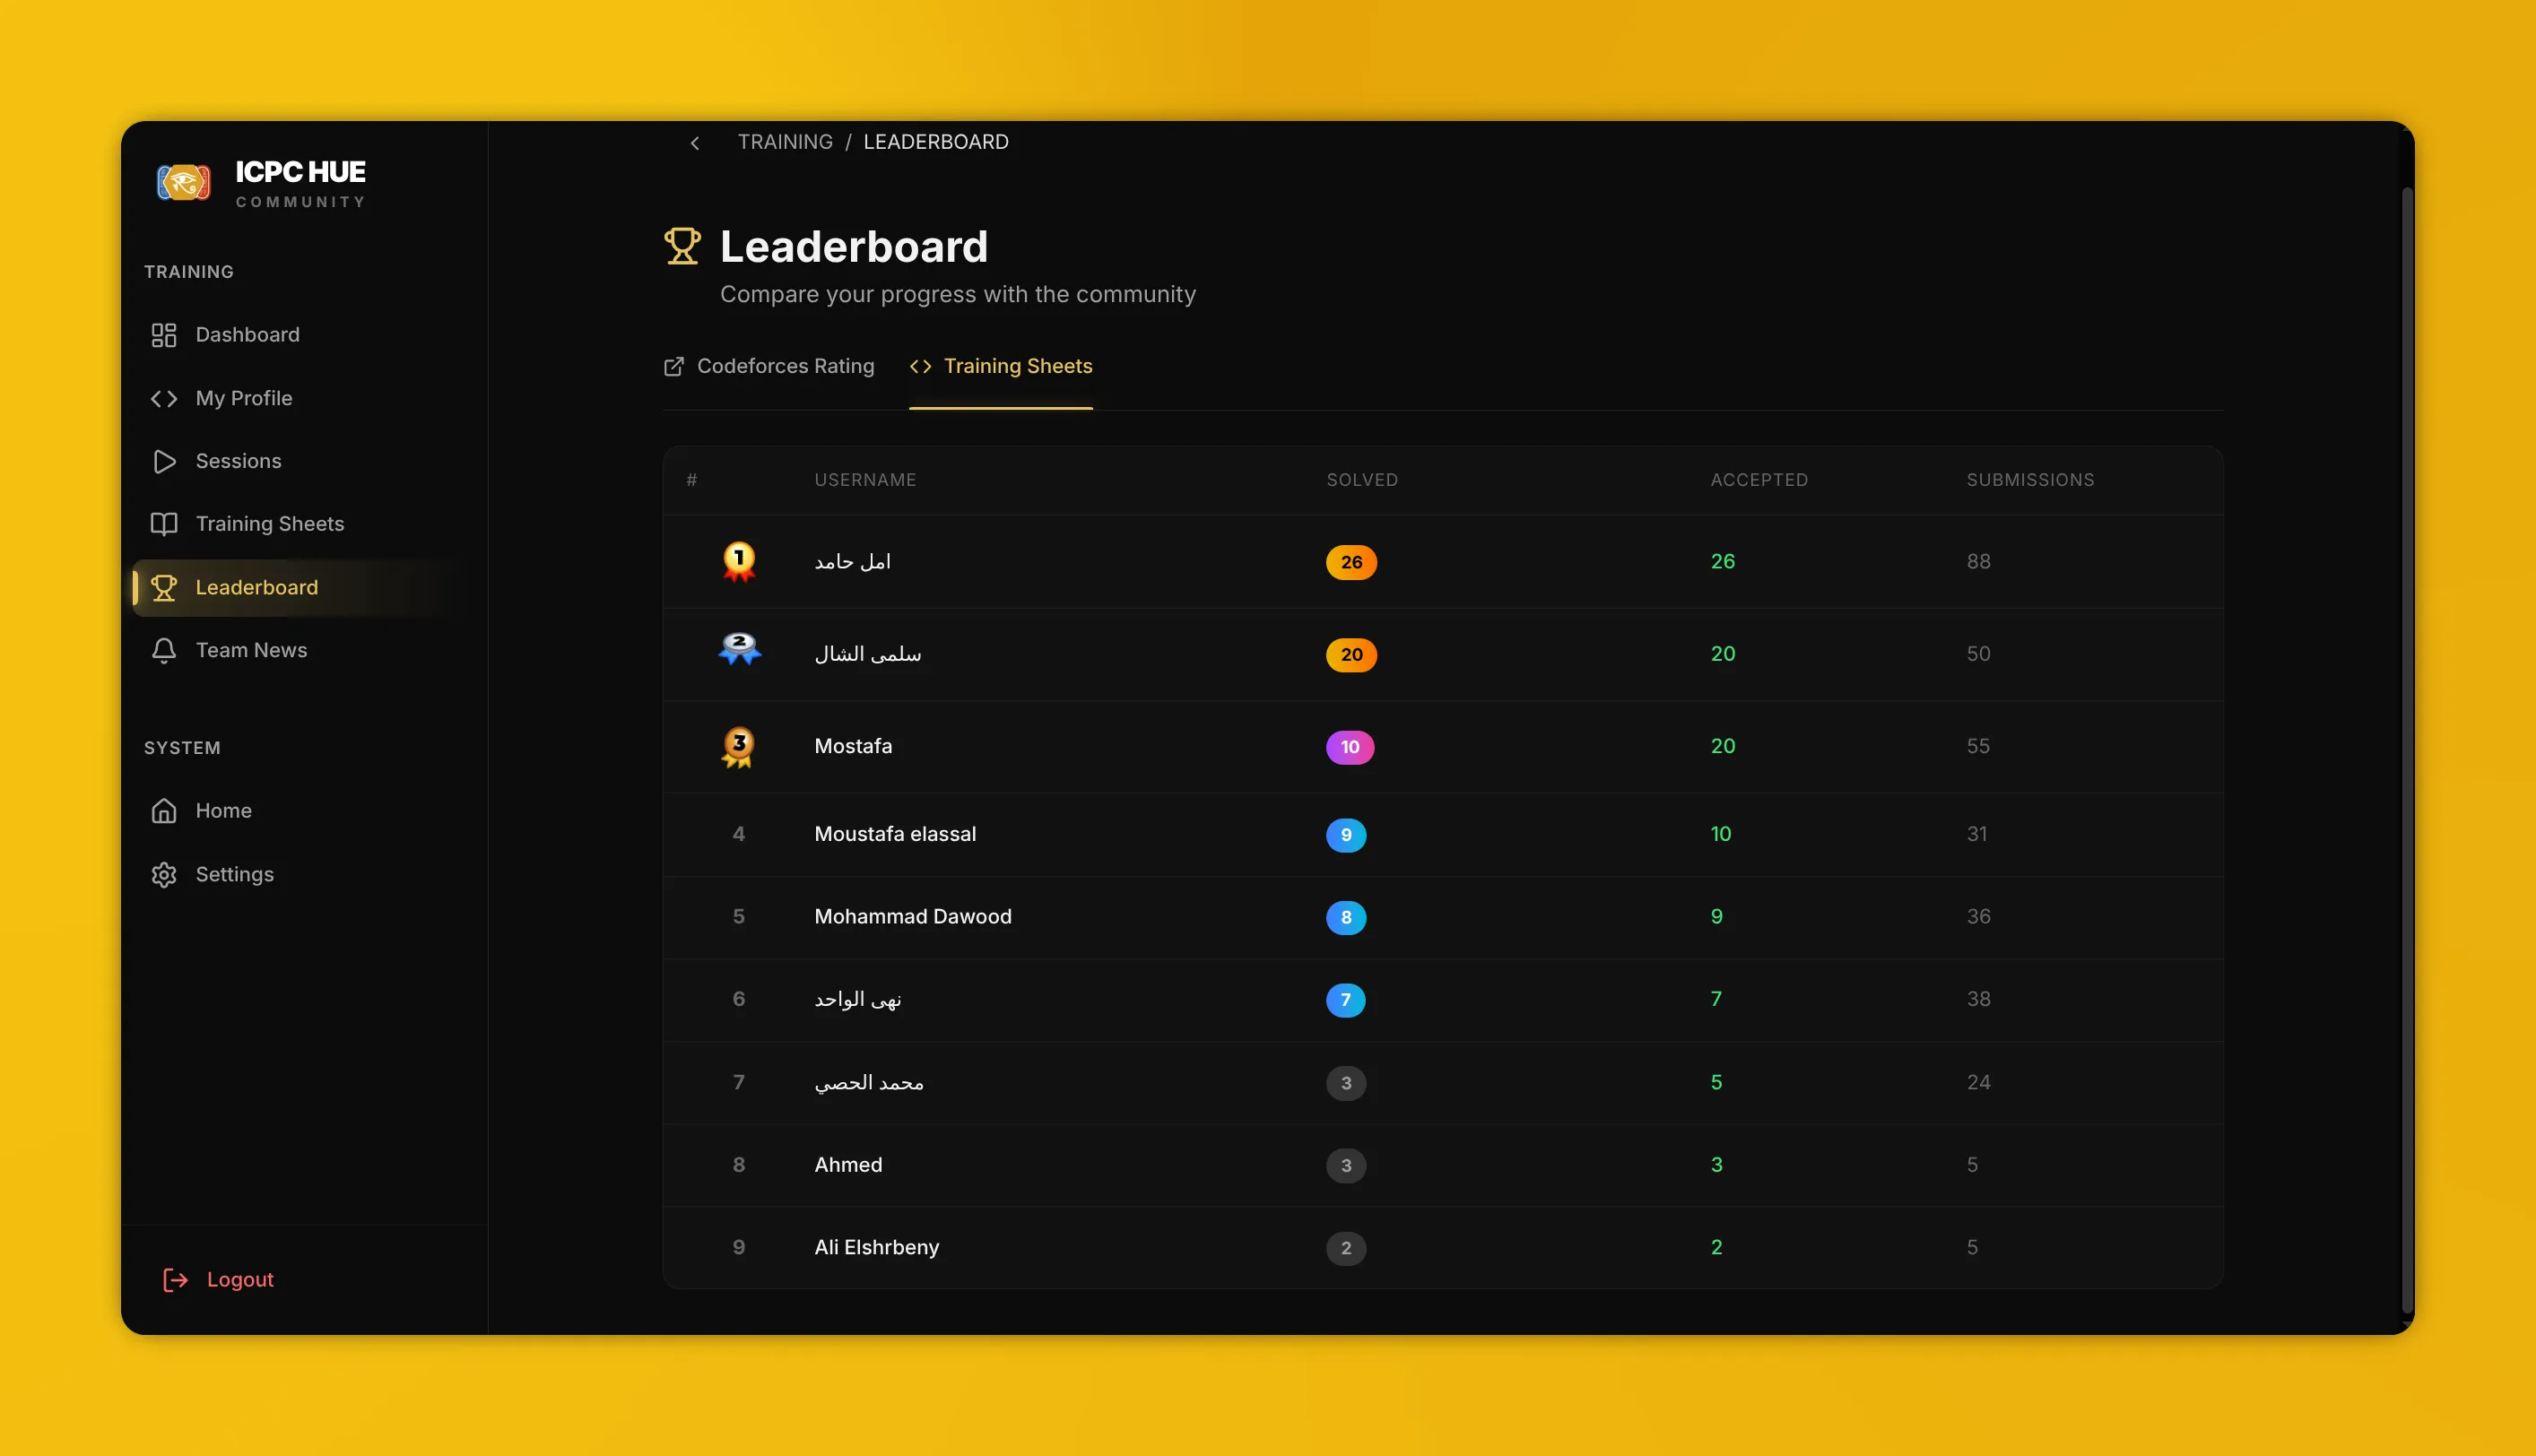Click the My Profile code brackets icon
This screenshot has height=1456, width=2536.
tap(164, 399)
